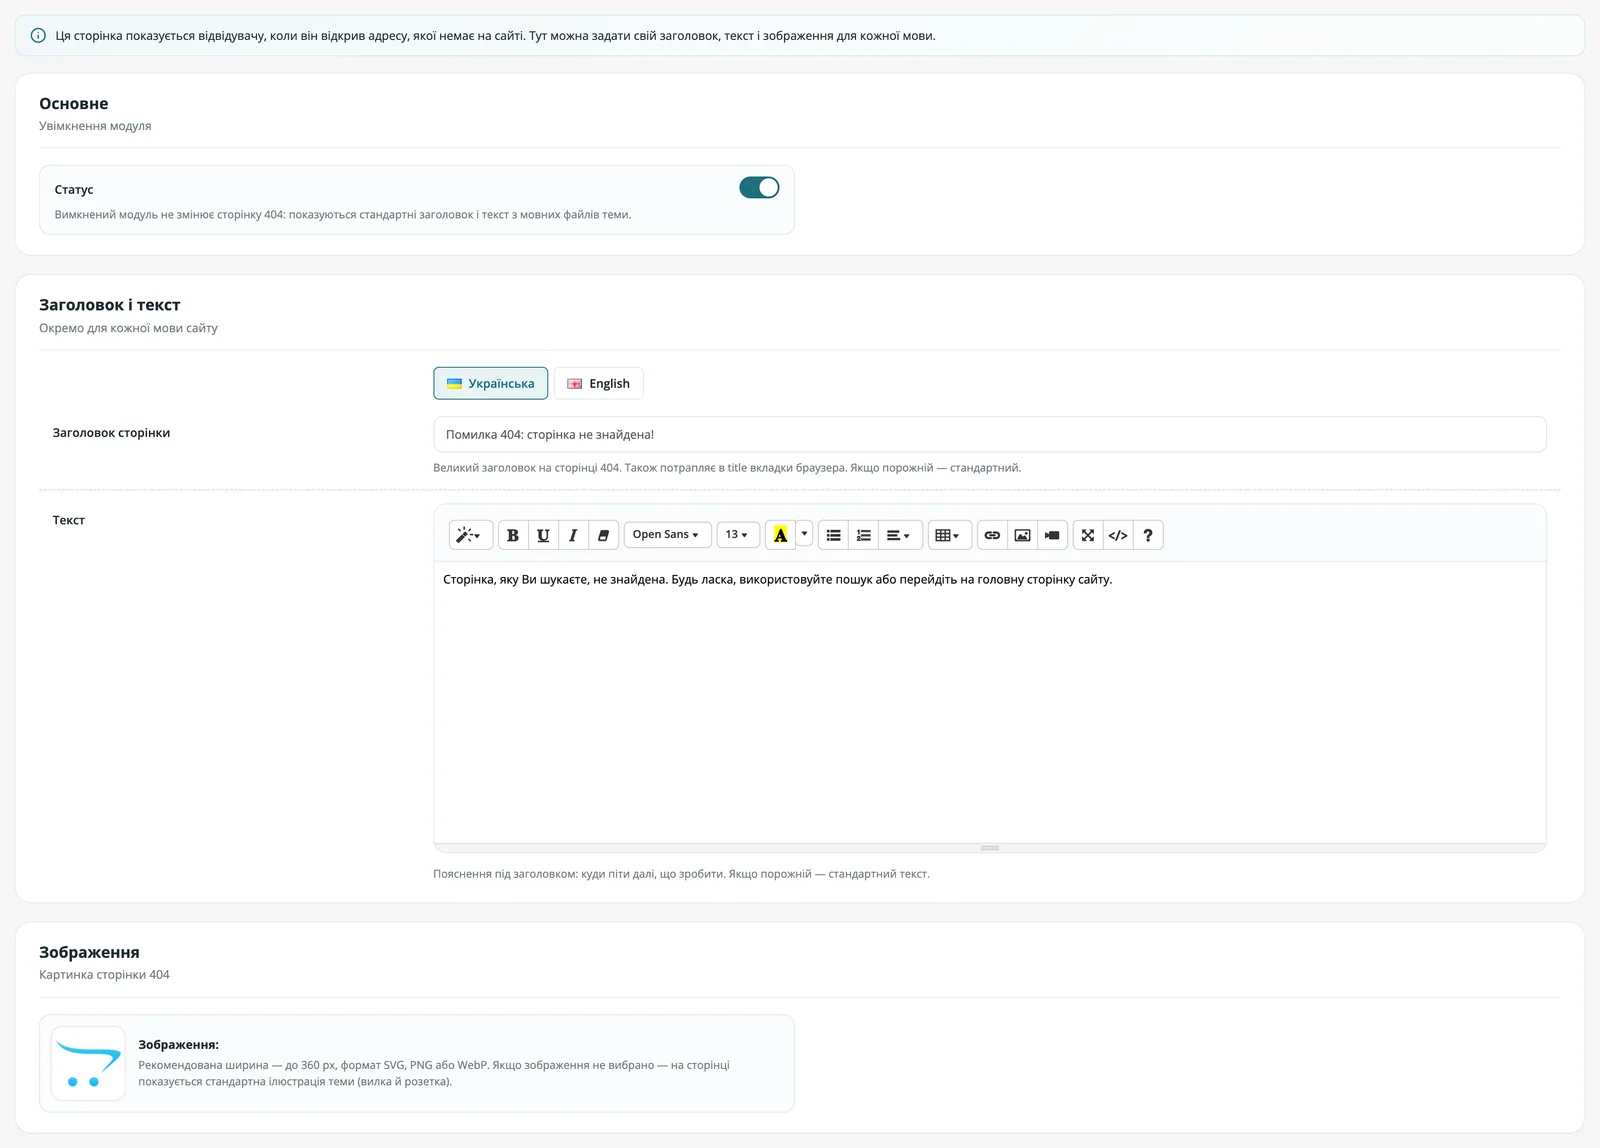Click the insert video icon
The image size is (1600, 1148).
click(x=1052, y=535)
